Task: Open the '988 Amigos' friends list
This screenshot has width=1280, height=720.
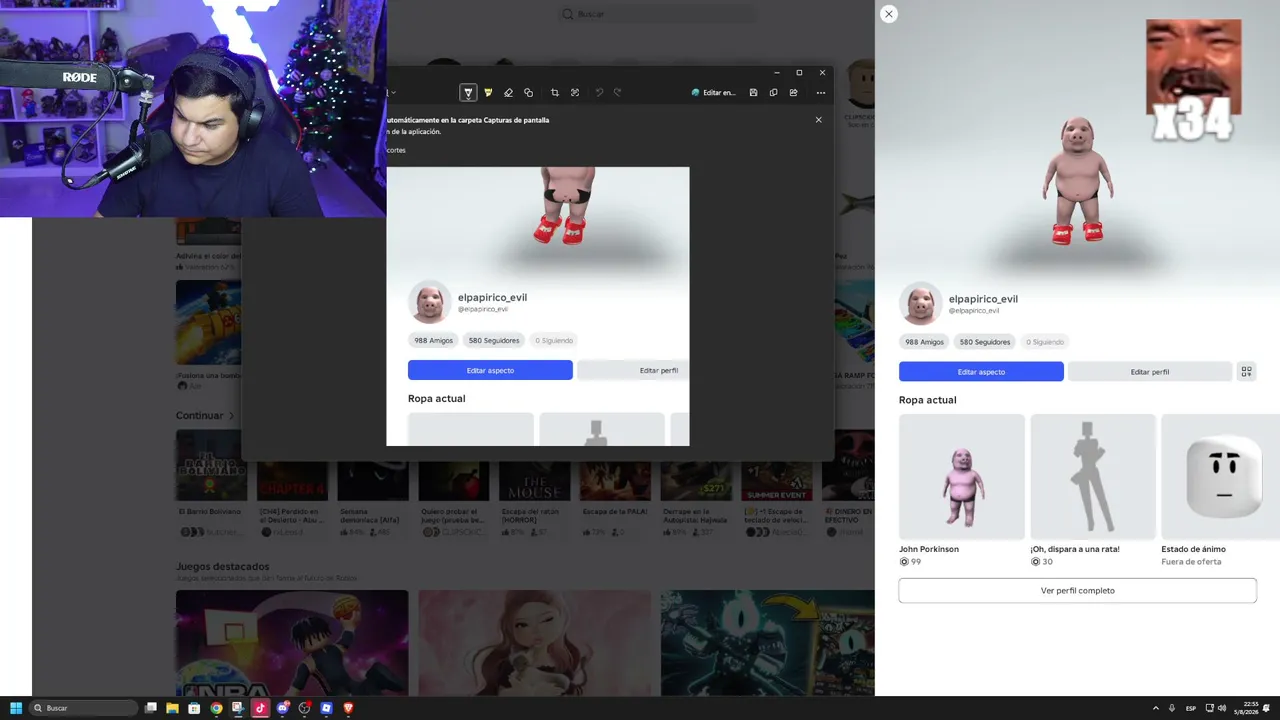Action: (925, 342)
